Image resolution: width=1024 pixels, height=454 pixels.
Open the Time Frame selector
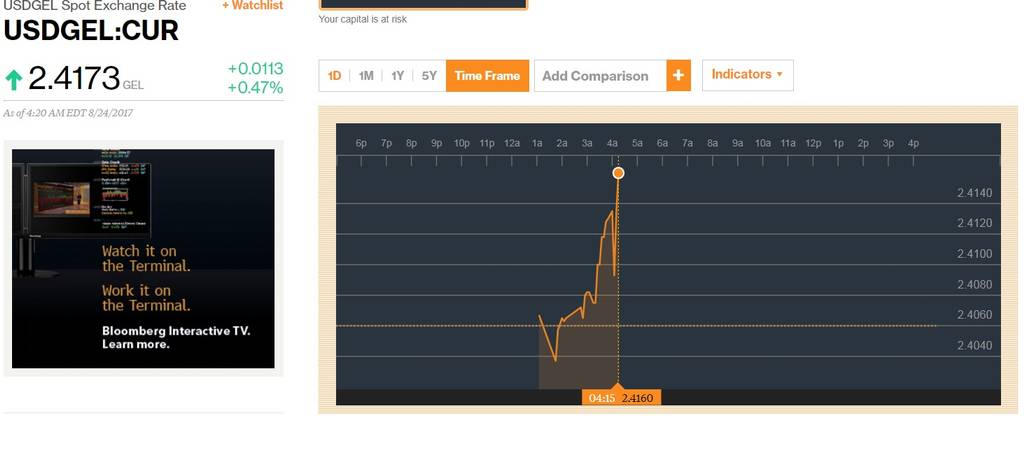point(487,76)
